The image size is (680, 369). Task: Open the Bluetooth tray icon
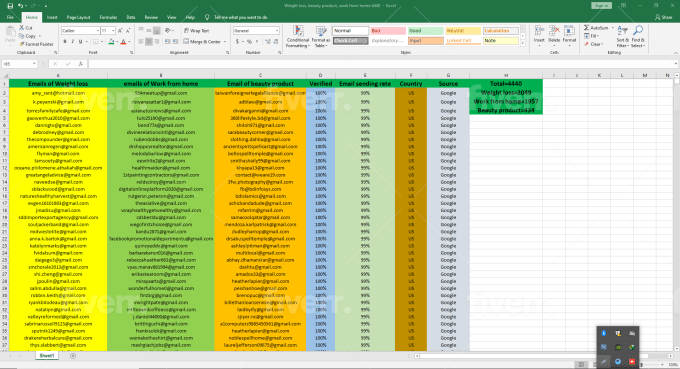point(604,333)
